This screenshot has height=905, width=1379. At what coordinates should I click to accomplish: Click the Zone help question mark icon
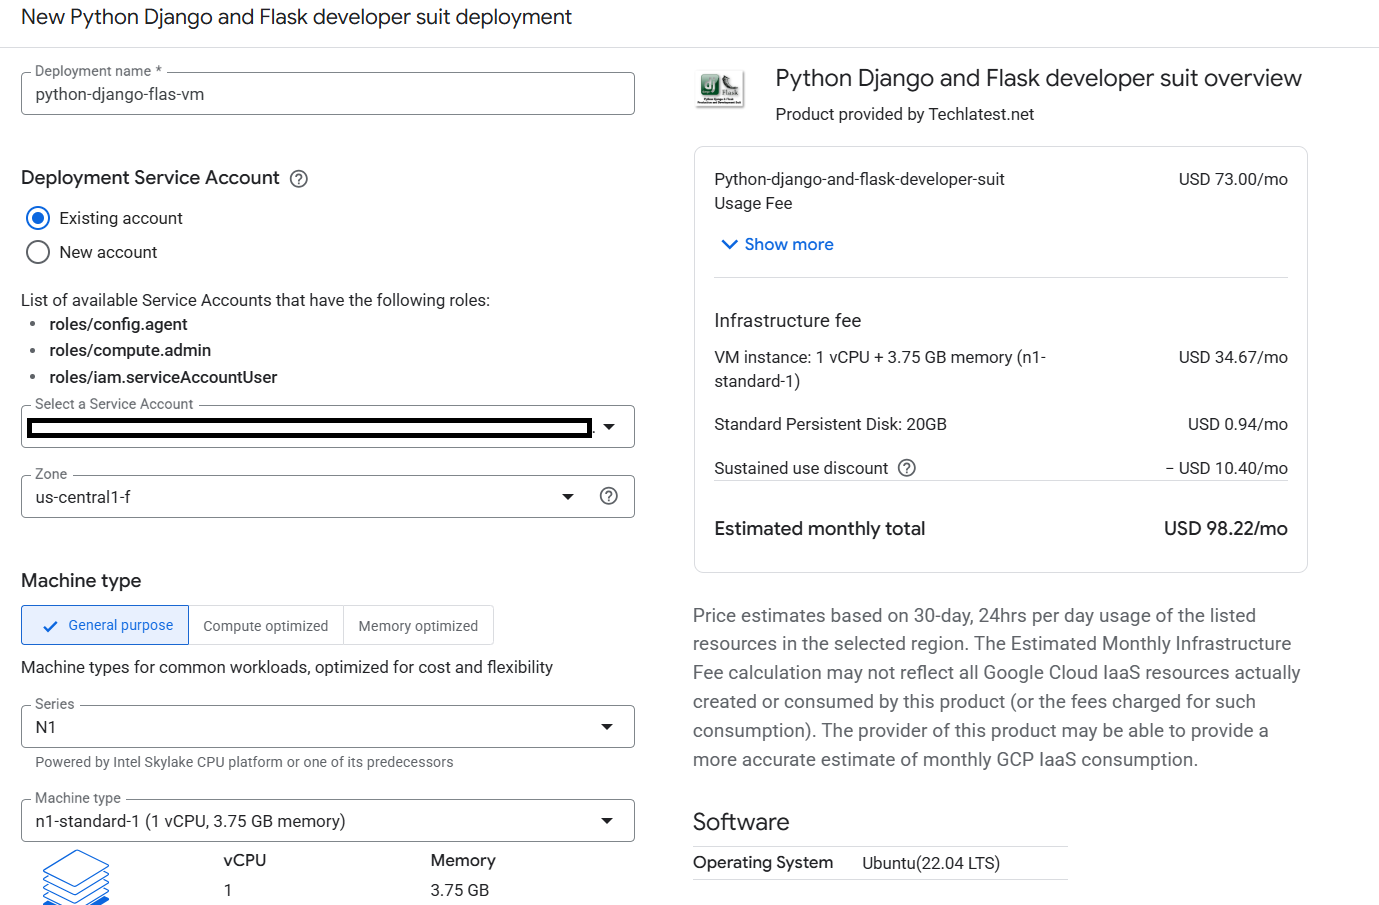[x=608, y=496]
